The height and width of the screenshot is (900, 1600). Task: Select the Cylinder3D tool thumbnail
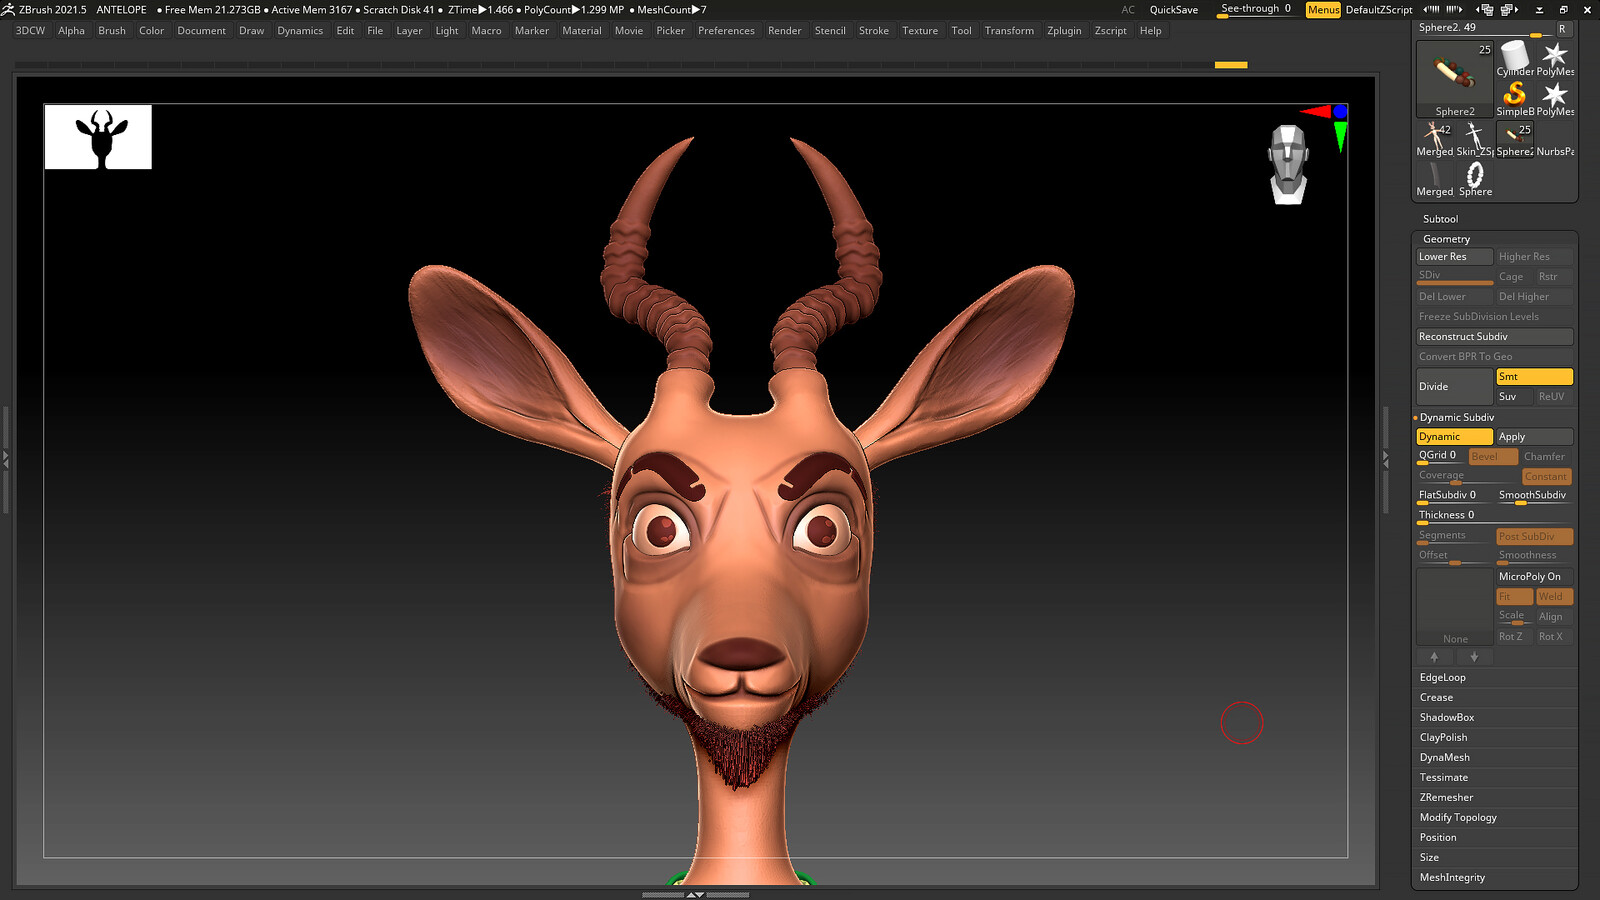1515,59
